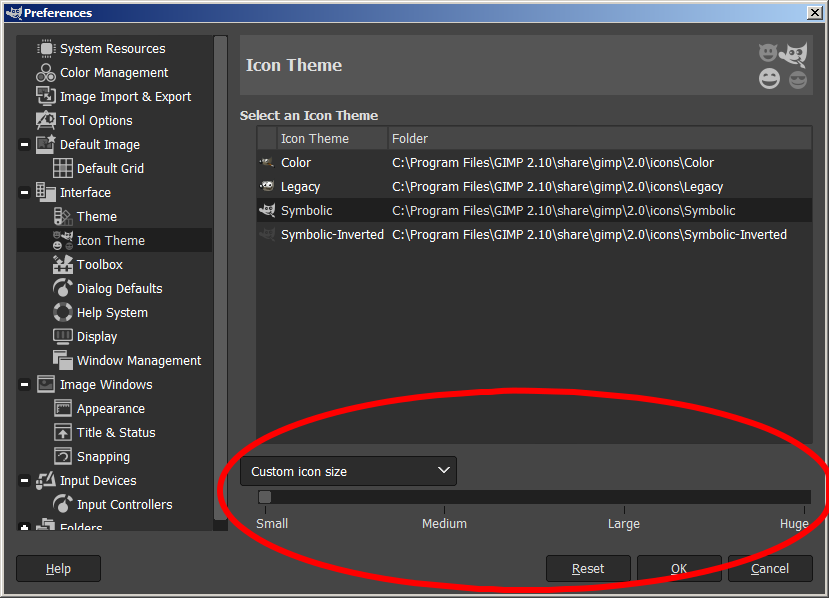Click the Tool Options icon
Screen dimensions: 829x598
click(x=45, y=121)
